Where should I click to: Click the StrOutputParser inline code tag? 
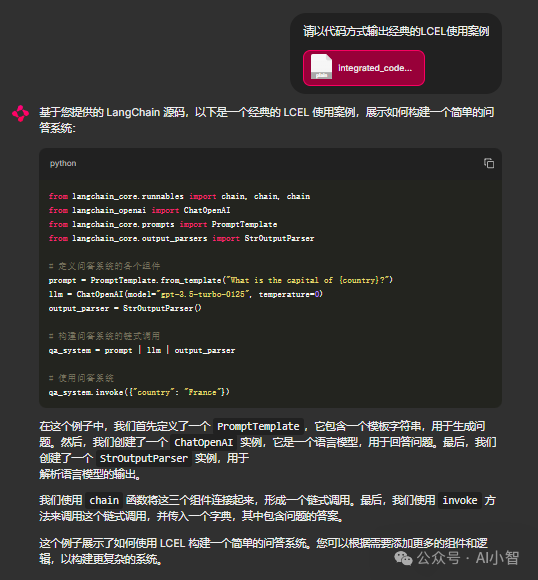coord(144,458)
